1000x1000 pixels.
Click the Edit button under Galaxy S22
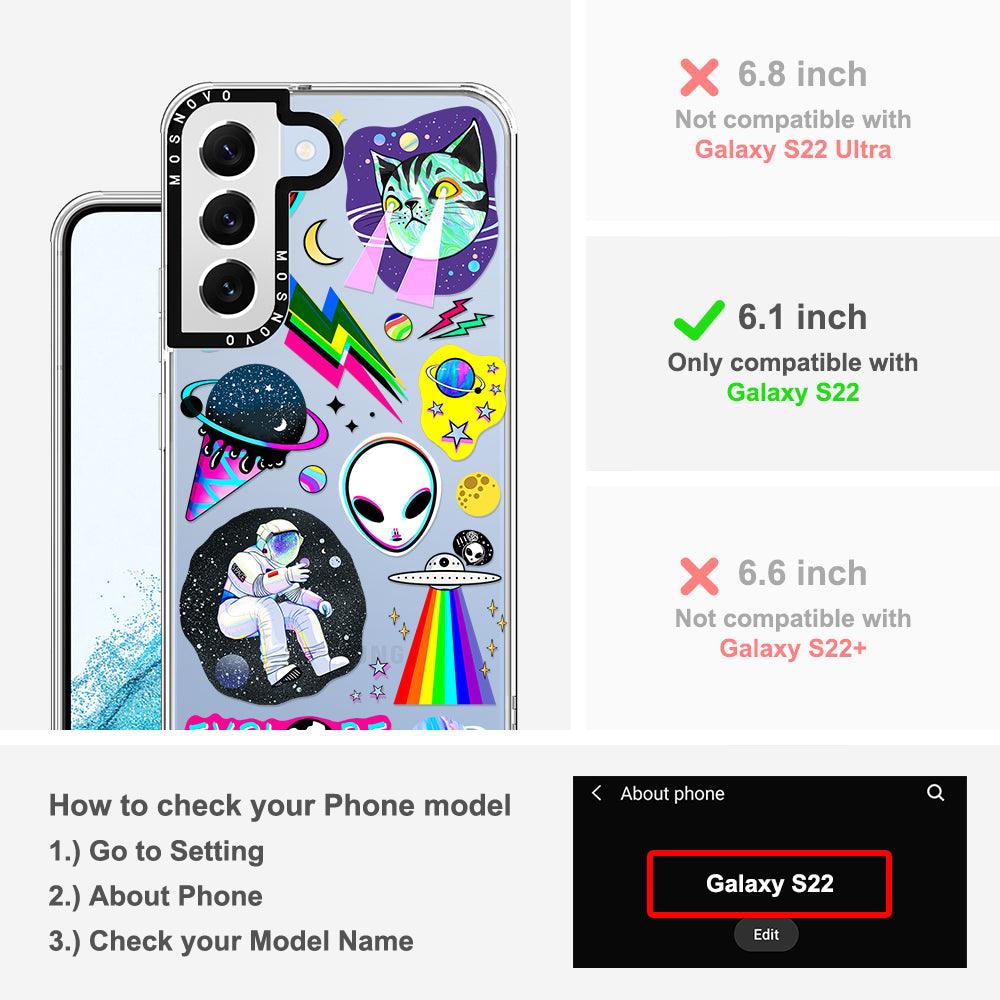pyautogui.click(x=766, y=934)
